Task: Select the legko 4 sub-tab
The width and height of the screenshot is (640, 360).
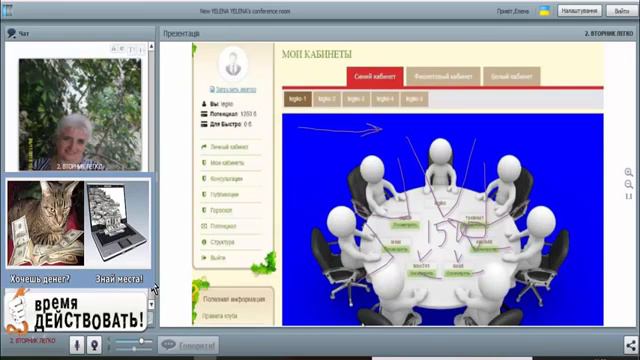Action: [385, 99]
